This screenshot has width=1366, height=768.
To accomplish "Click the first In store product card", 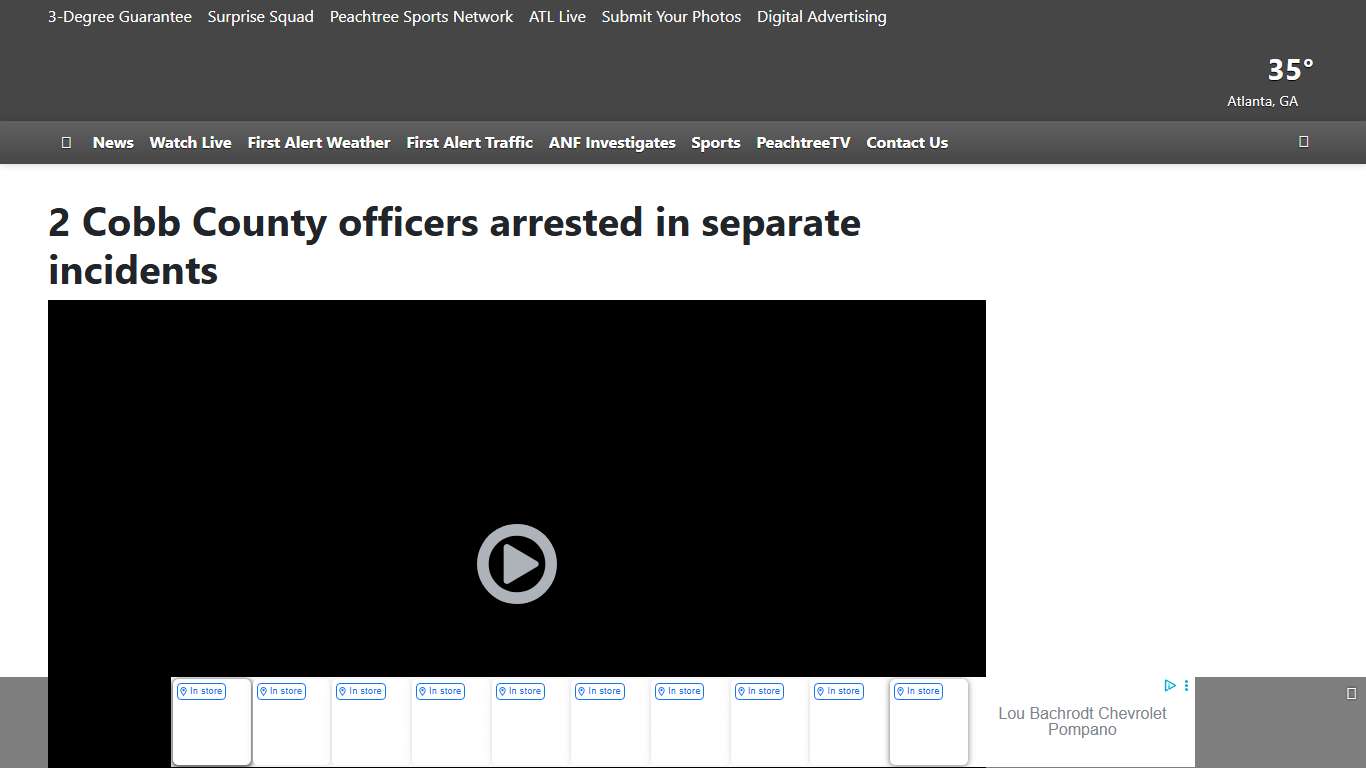I will (x=211, y=722).
